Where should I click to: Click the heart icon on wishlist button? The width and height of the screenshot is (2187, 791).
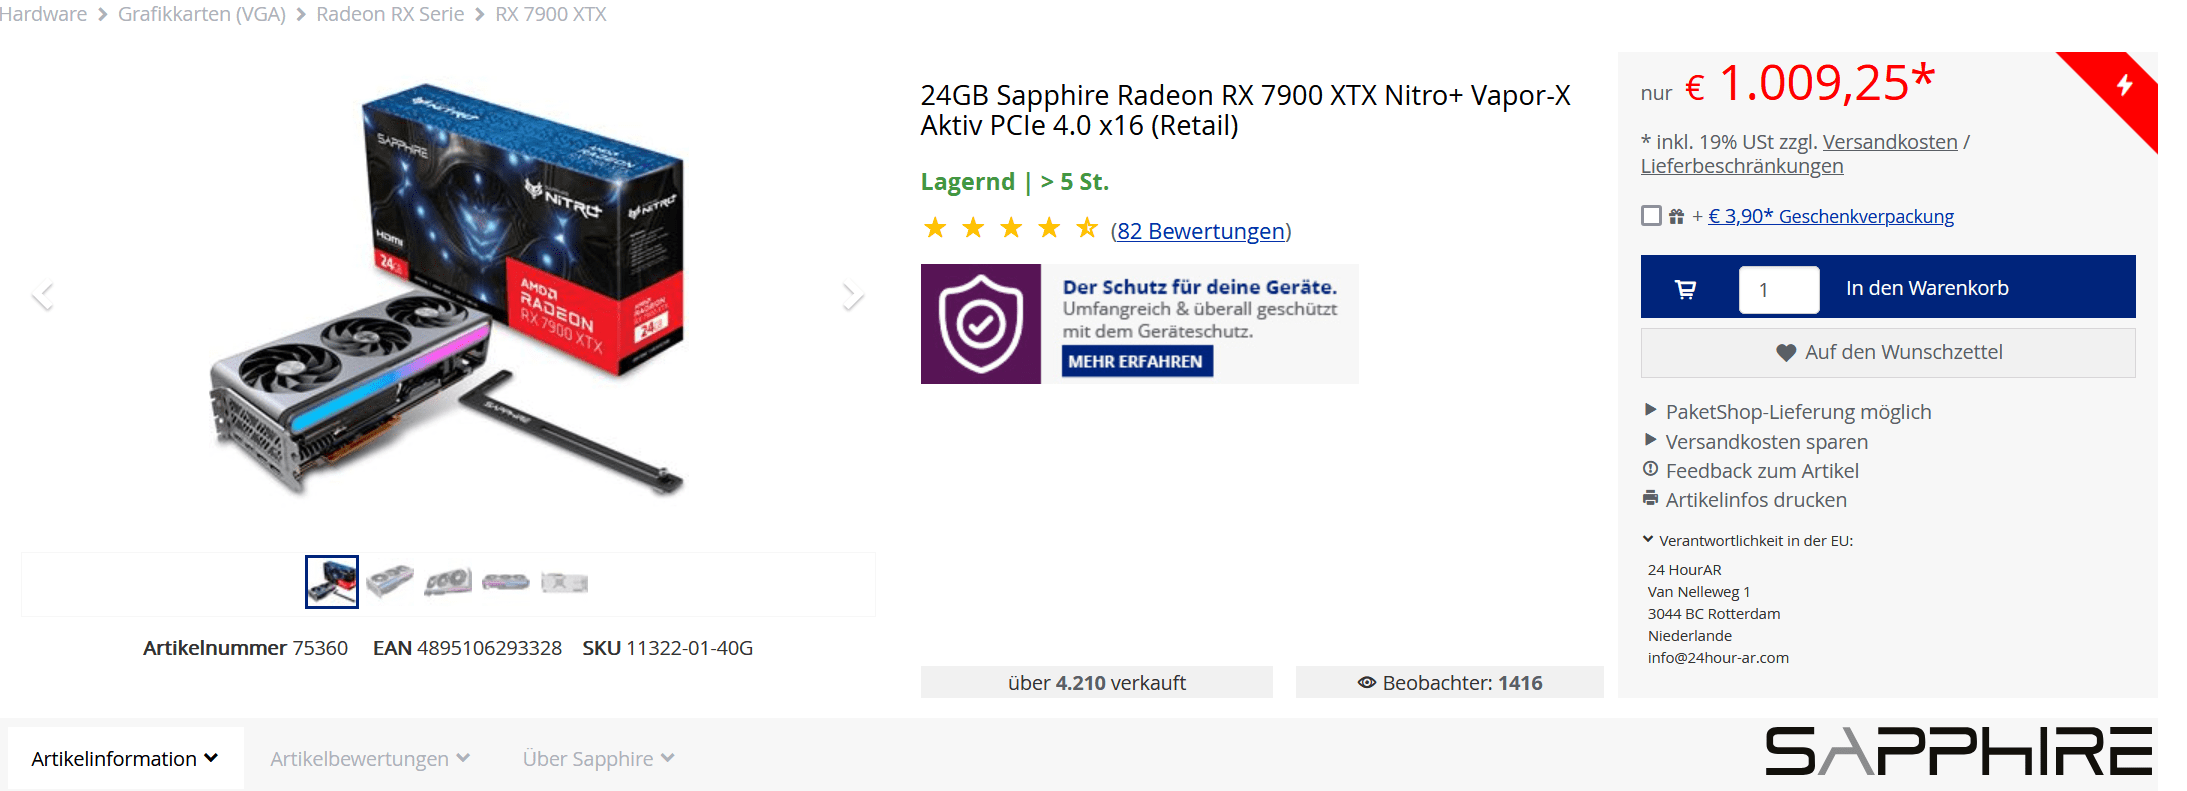coord(1786,352)
